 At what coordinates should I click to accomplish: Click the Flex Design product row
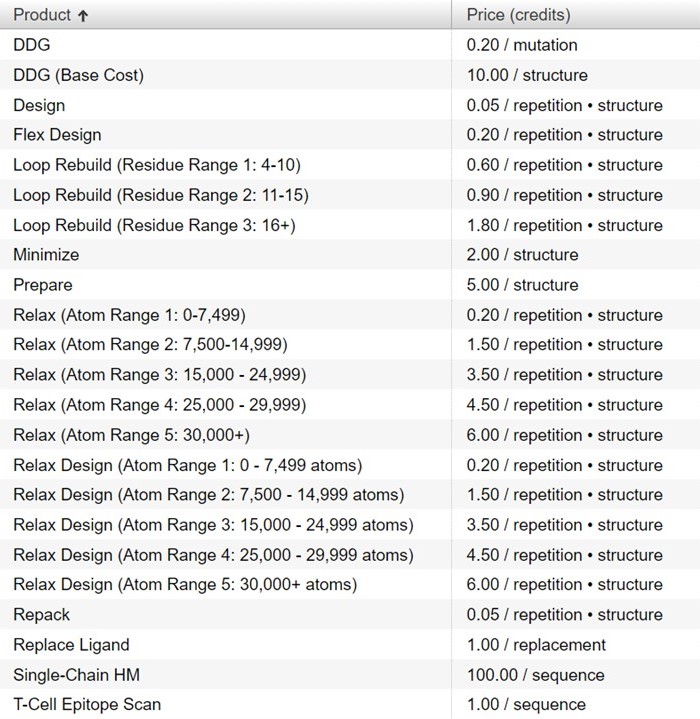[350, 135]
